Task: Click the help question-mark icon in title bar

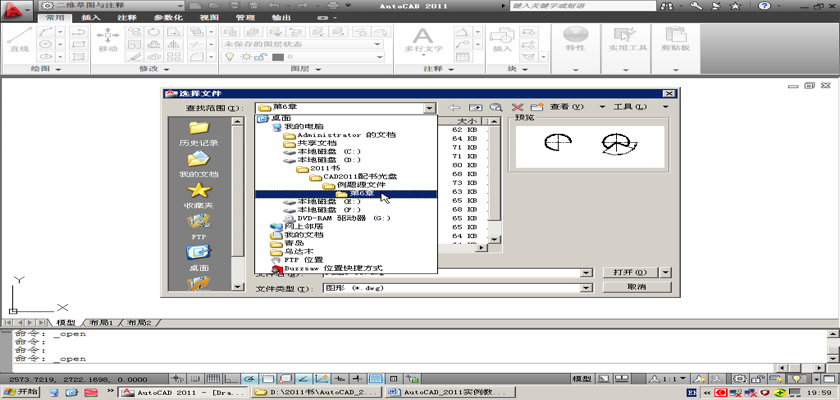Action: 764,6
